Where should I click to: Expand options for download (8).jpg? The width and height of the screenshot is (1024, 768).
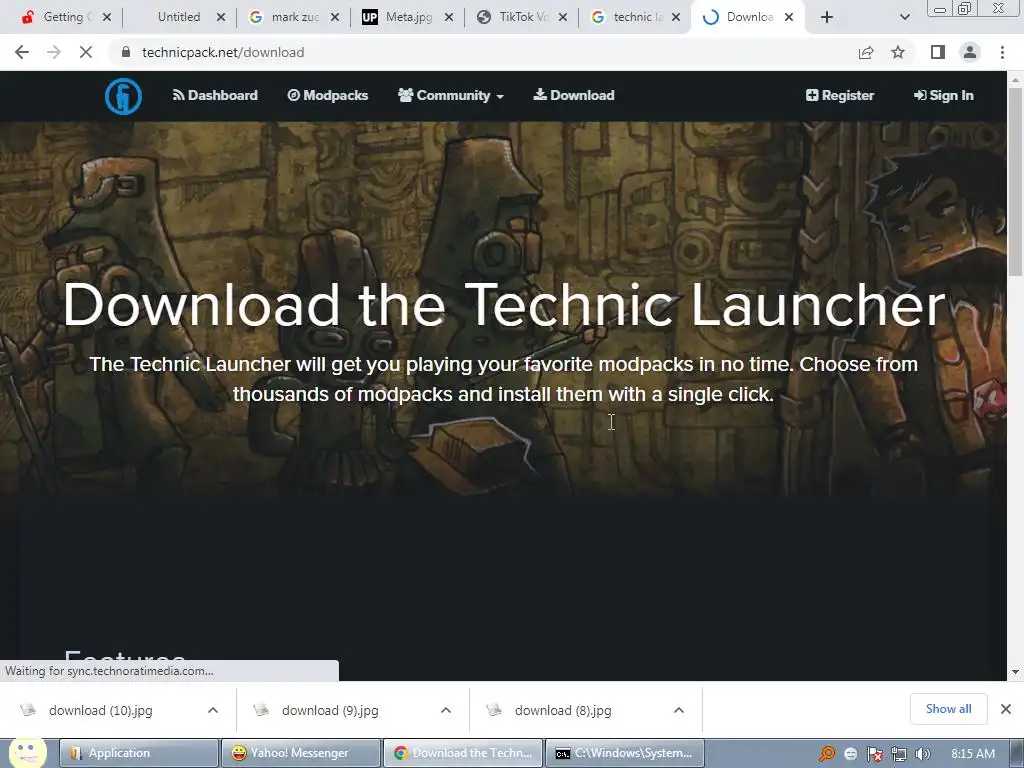(x=679, y=710)
